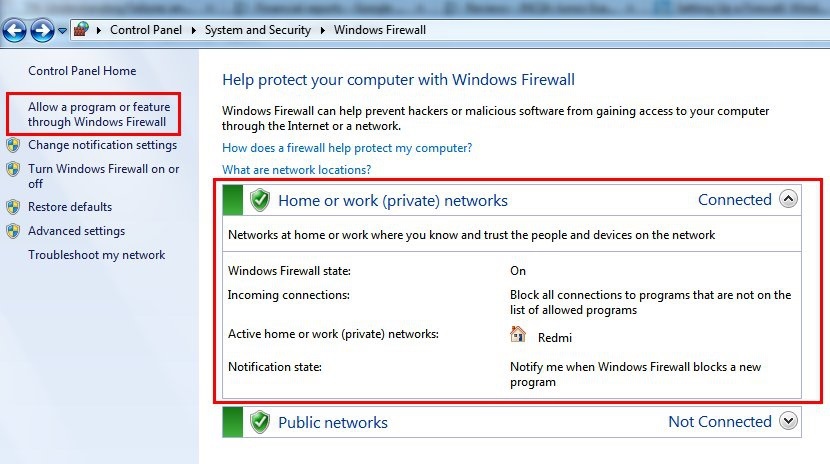The width and height of the screenshot is (830, 464).
Task: Open How does a firewall help link
Action: (347, 148)
